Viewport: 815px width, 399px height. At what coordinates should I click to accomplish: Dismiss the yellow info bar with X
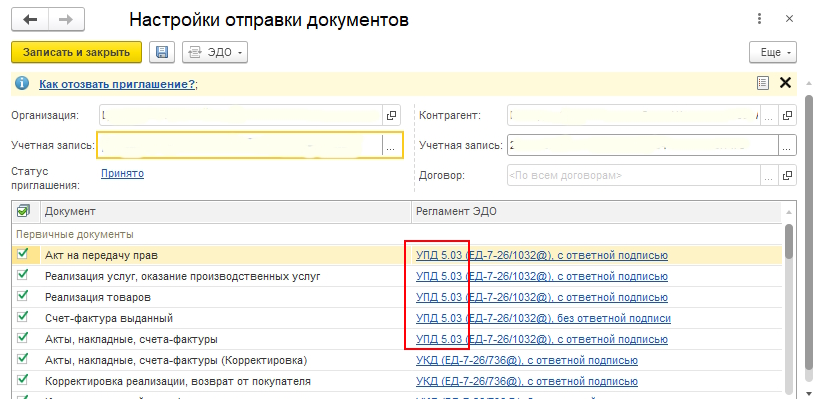point(785,83)
